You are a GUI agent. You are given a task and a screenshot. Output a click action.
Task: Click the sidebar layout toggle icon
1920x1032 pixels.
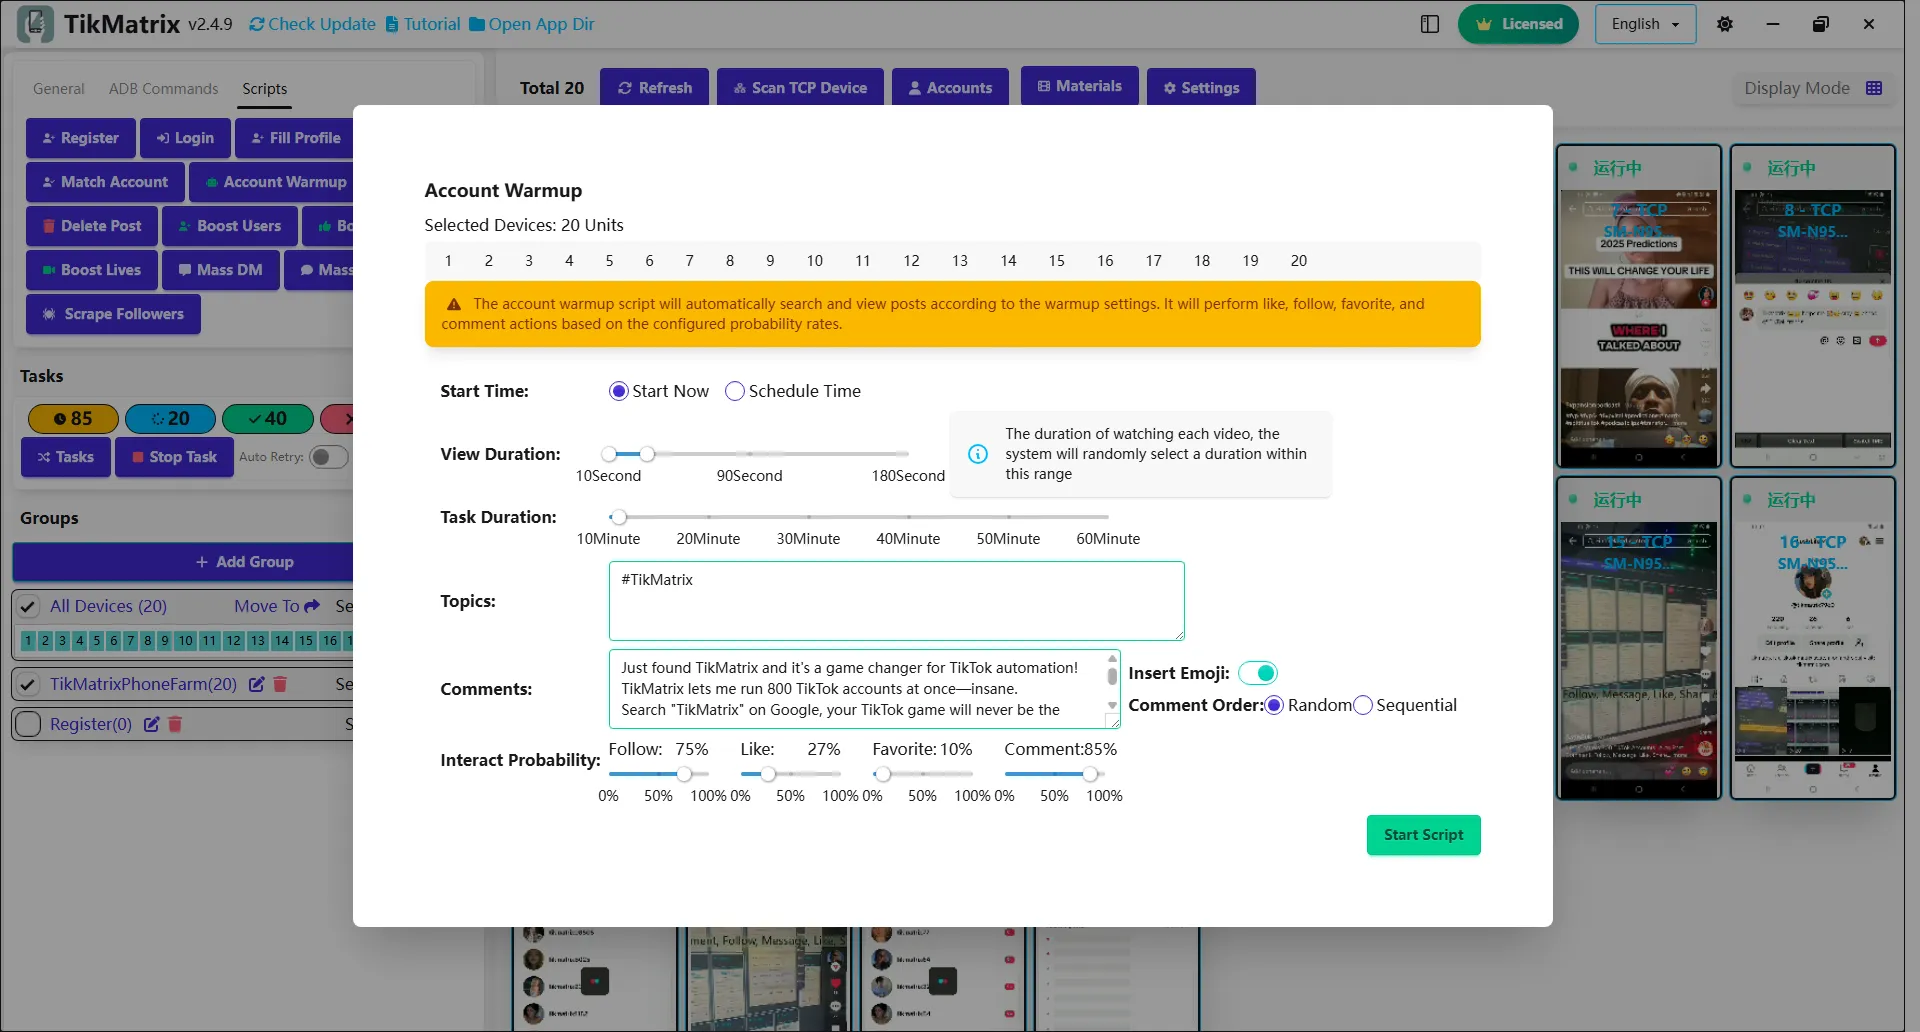(x=1430, y=24)
